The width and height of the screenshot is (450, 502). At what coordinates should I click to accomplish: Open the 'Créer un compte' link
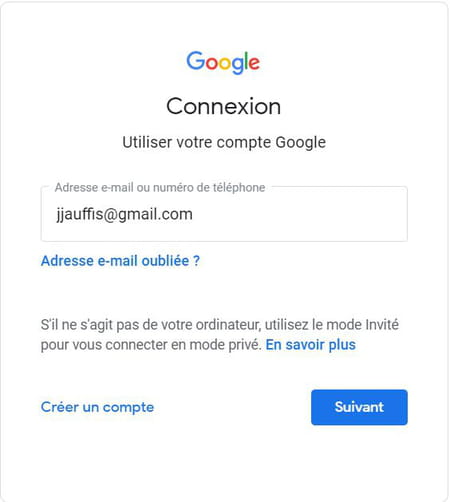[97, 407]
